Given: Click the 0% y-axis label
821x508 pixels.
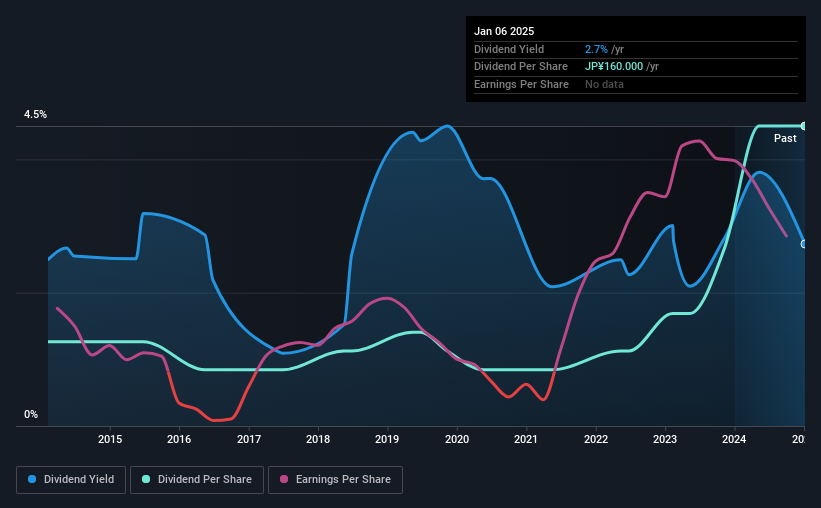Looking at the screenshot, I should [31, 415].
